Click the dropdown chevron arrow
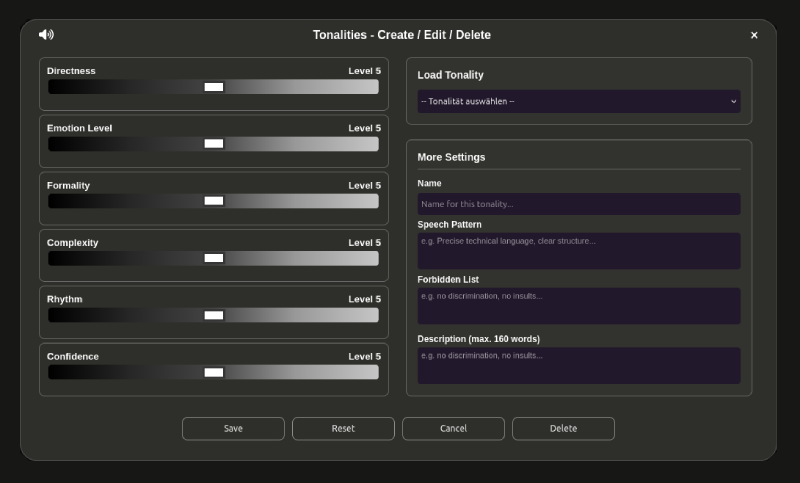The height and width of the screenshot is (483, 800). [x=733, y=101]
